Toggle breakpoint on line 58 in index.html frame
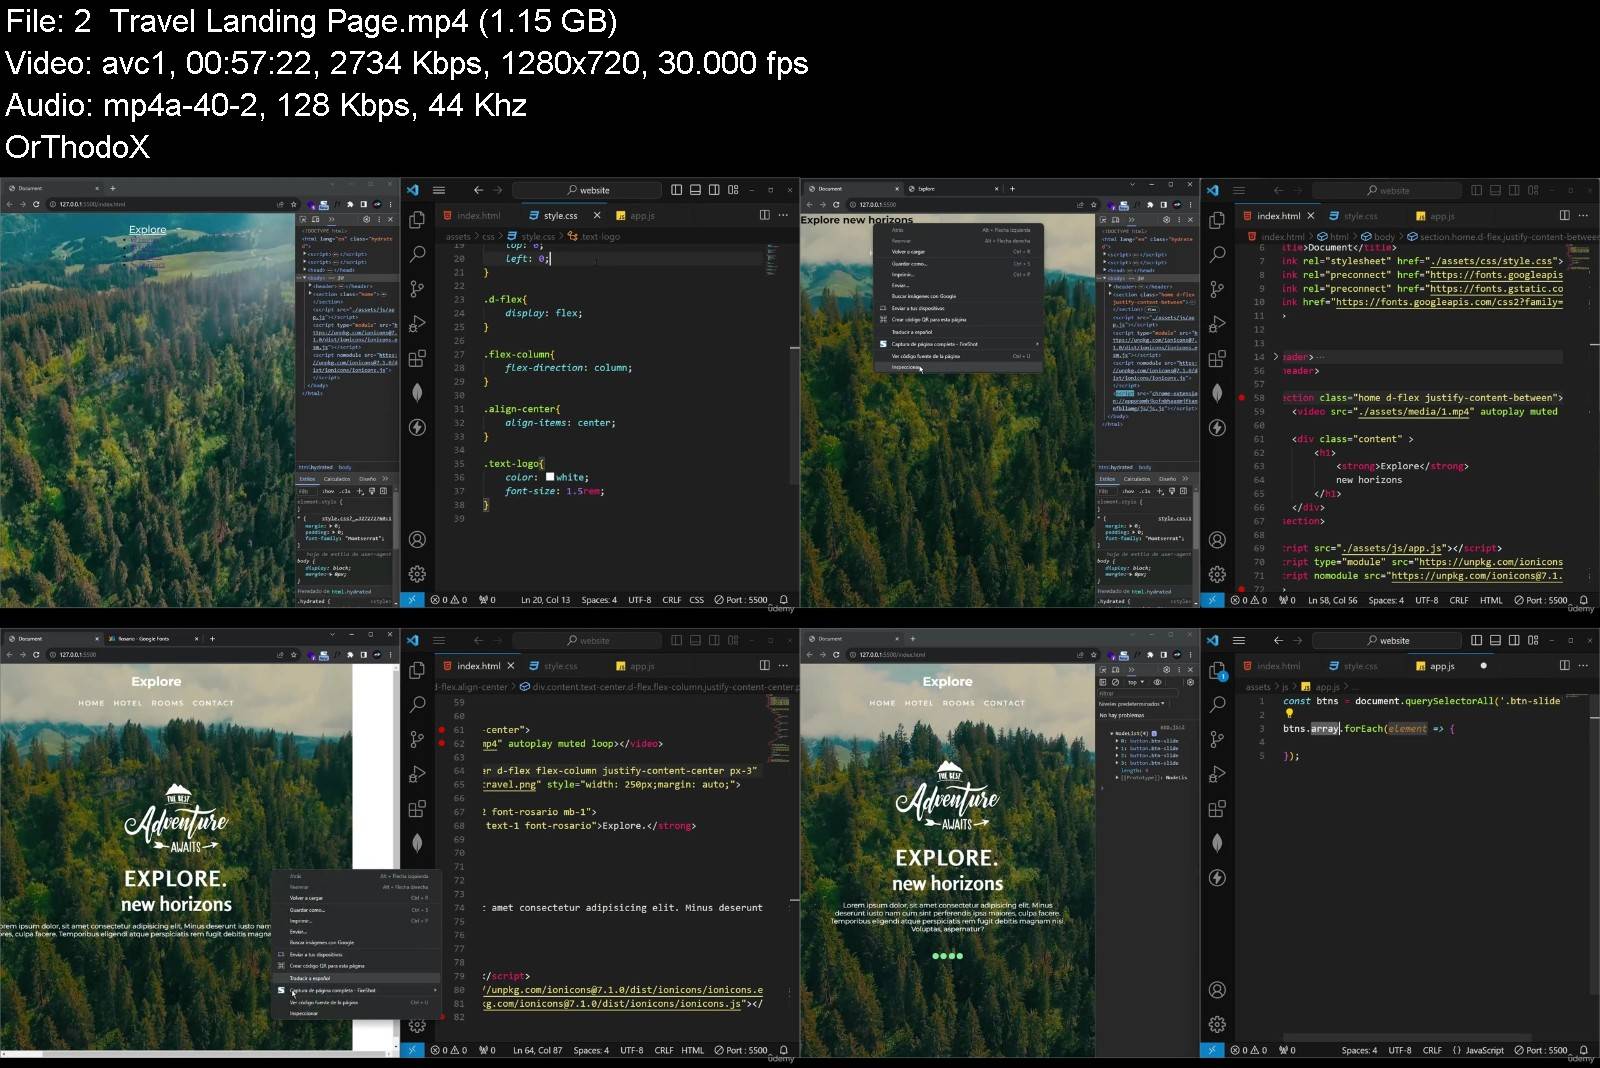The height and width of the screenshot is (1068, 1600). pos(1242,398)
